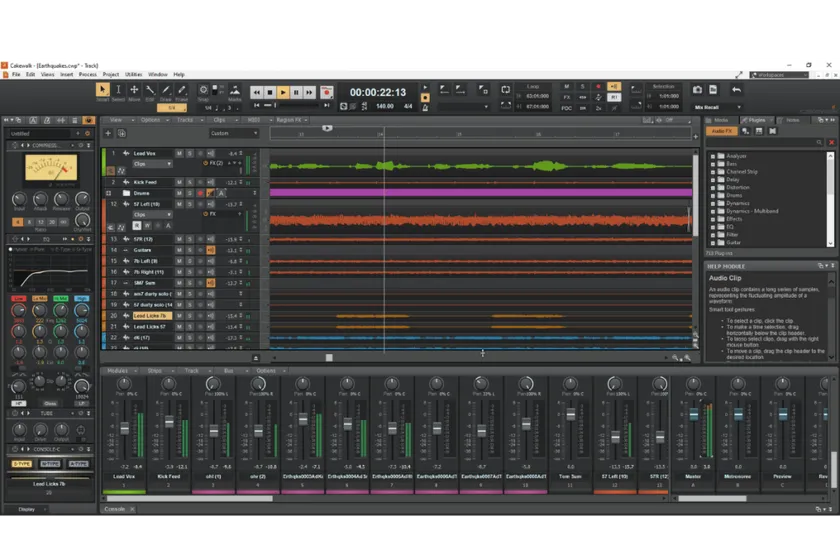Viewport: 840px width, 560px height.
Task: Take a screenshot with camera icon
Action: click(697, 90)
